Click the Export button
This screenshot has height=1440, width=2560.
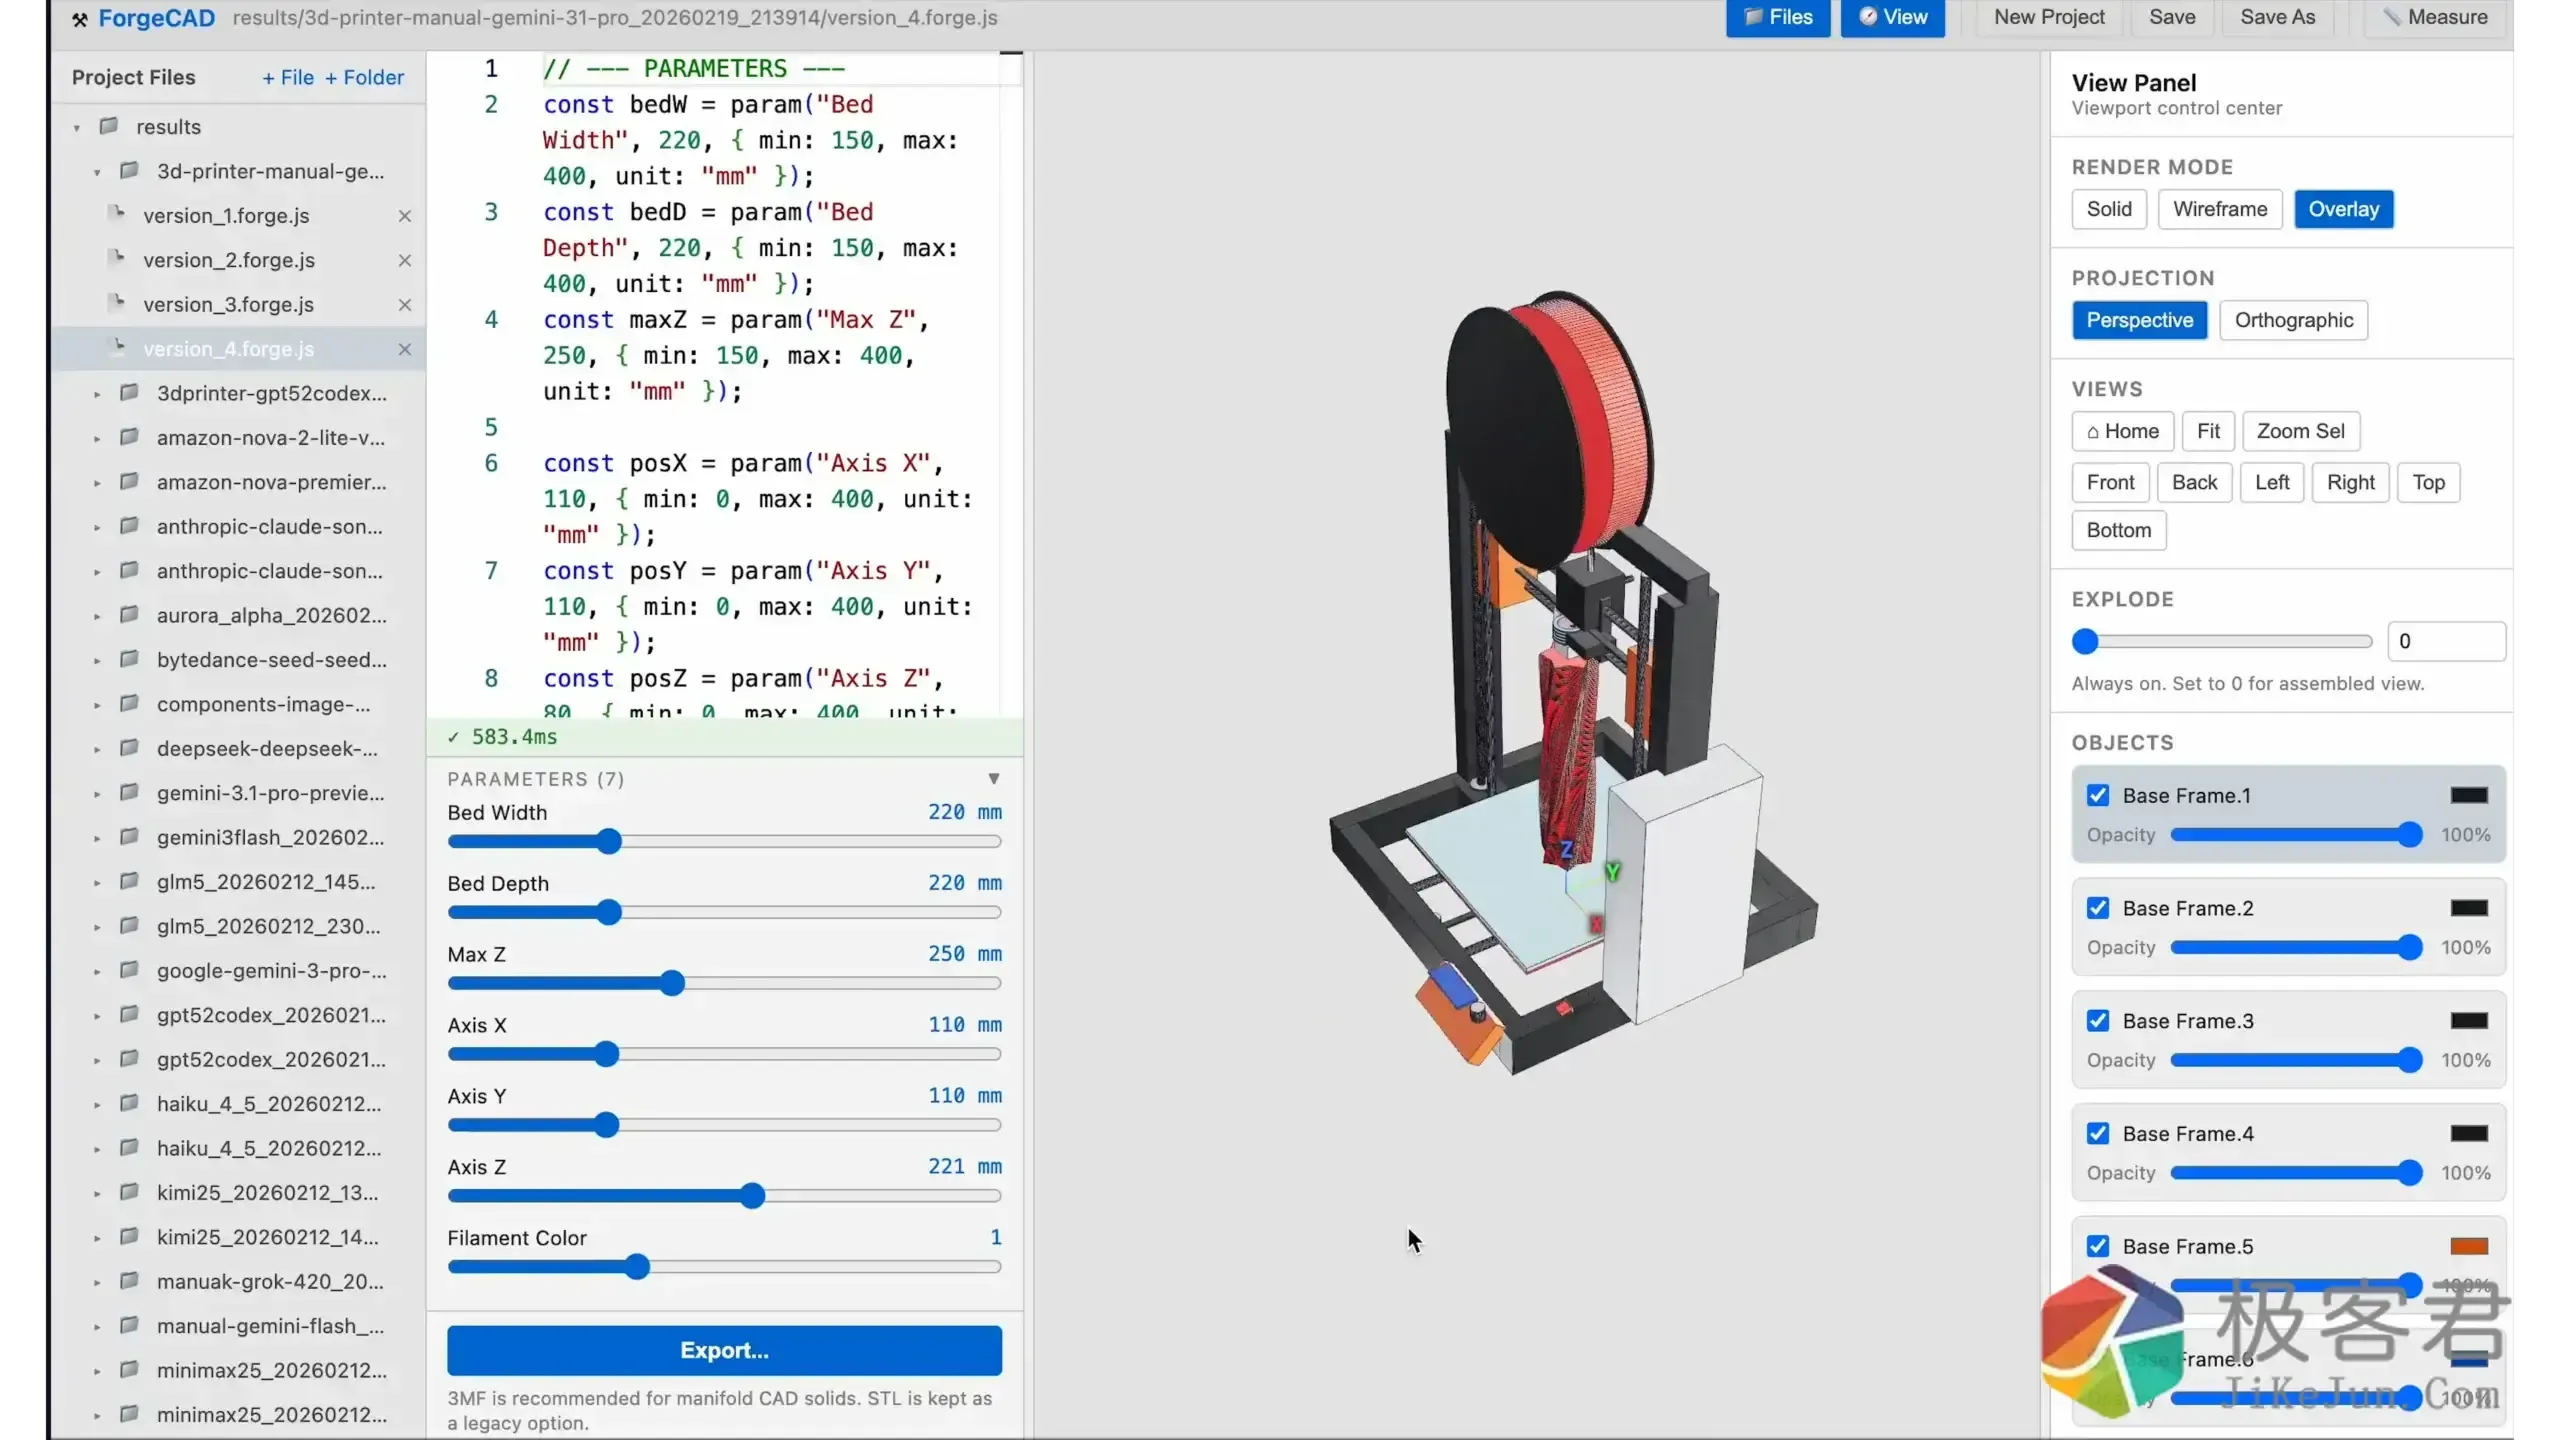(x=724, y=1350)
